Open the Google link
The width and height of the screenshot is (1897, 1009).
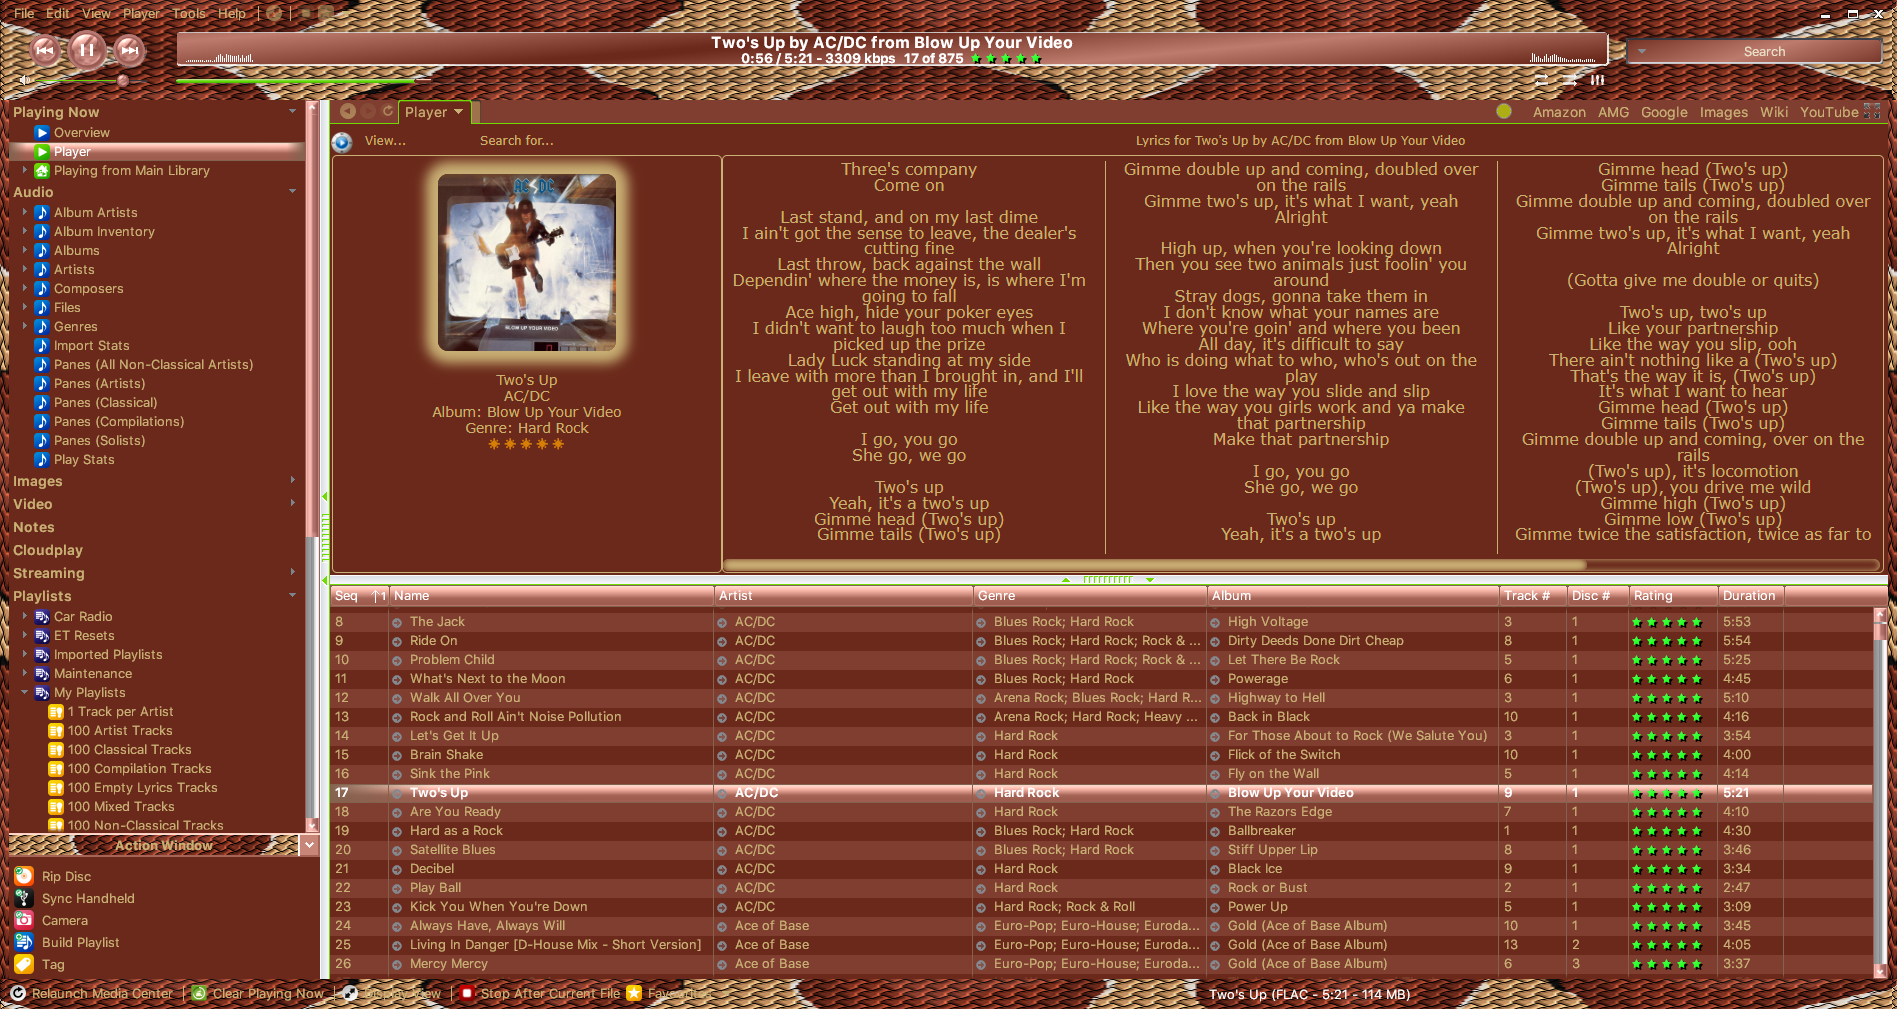[x=1664, y=112]
